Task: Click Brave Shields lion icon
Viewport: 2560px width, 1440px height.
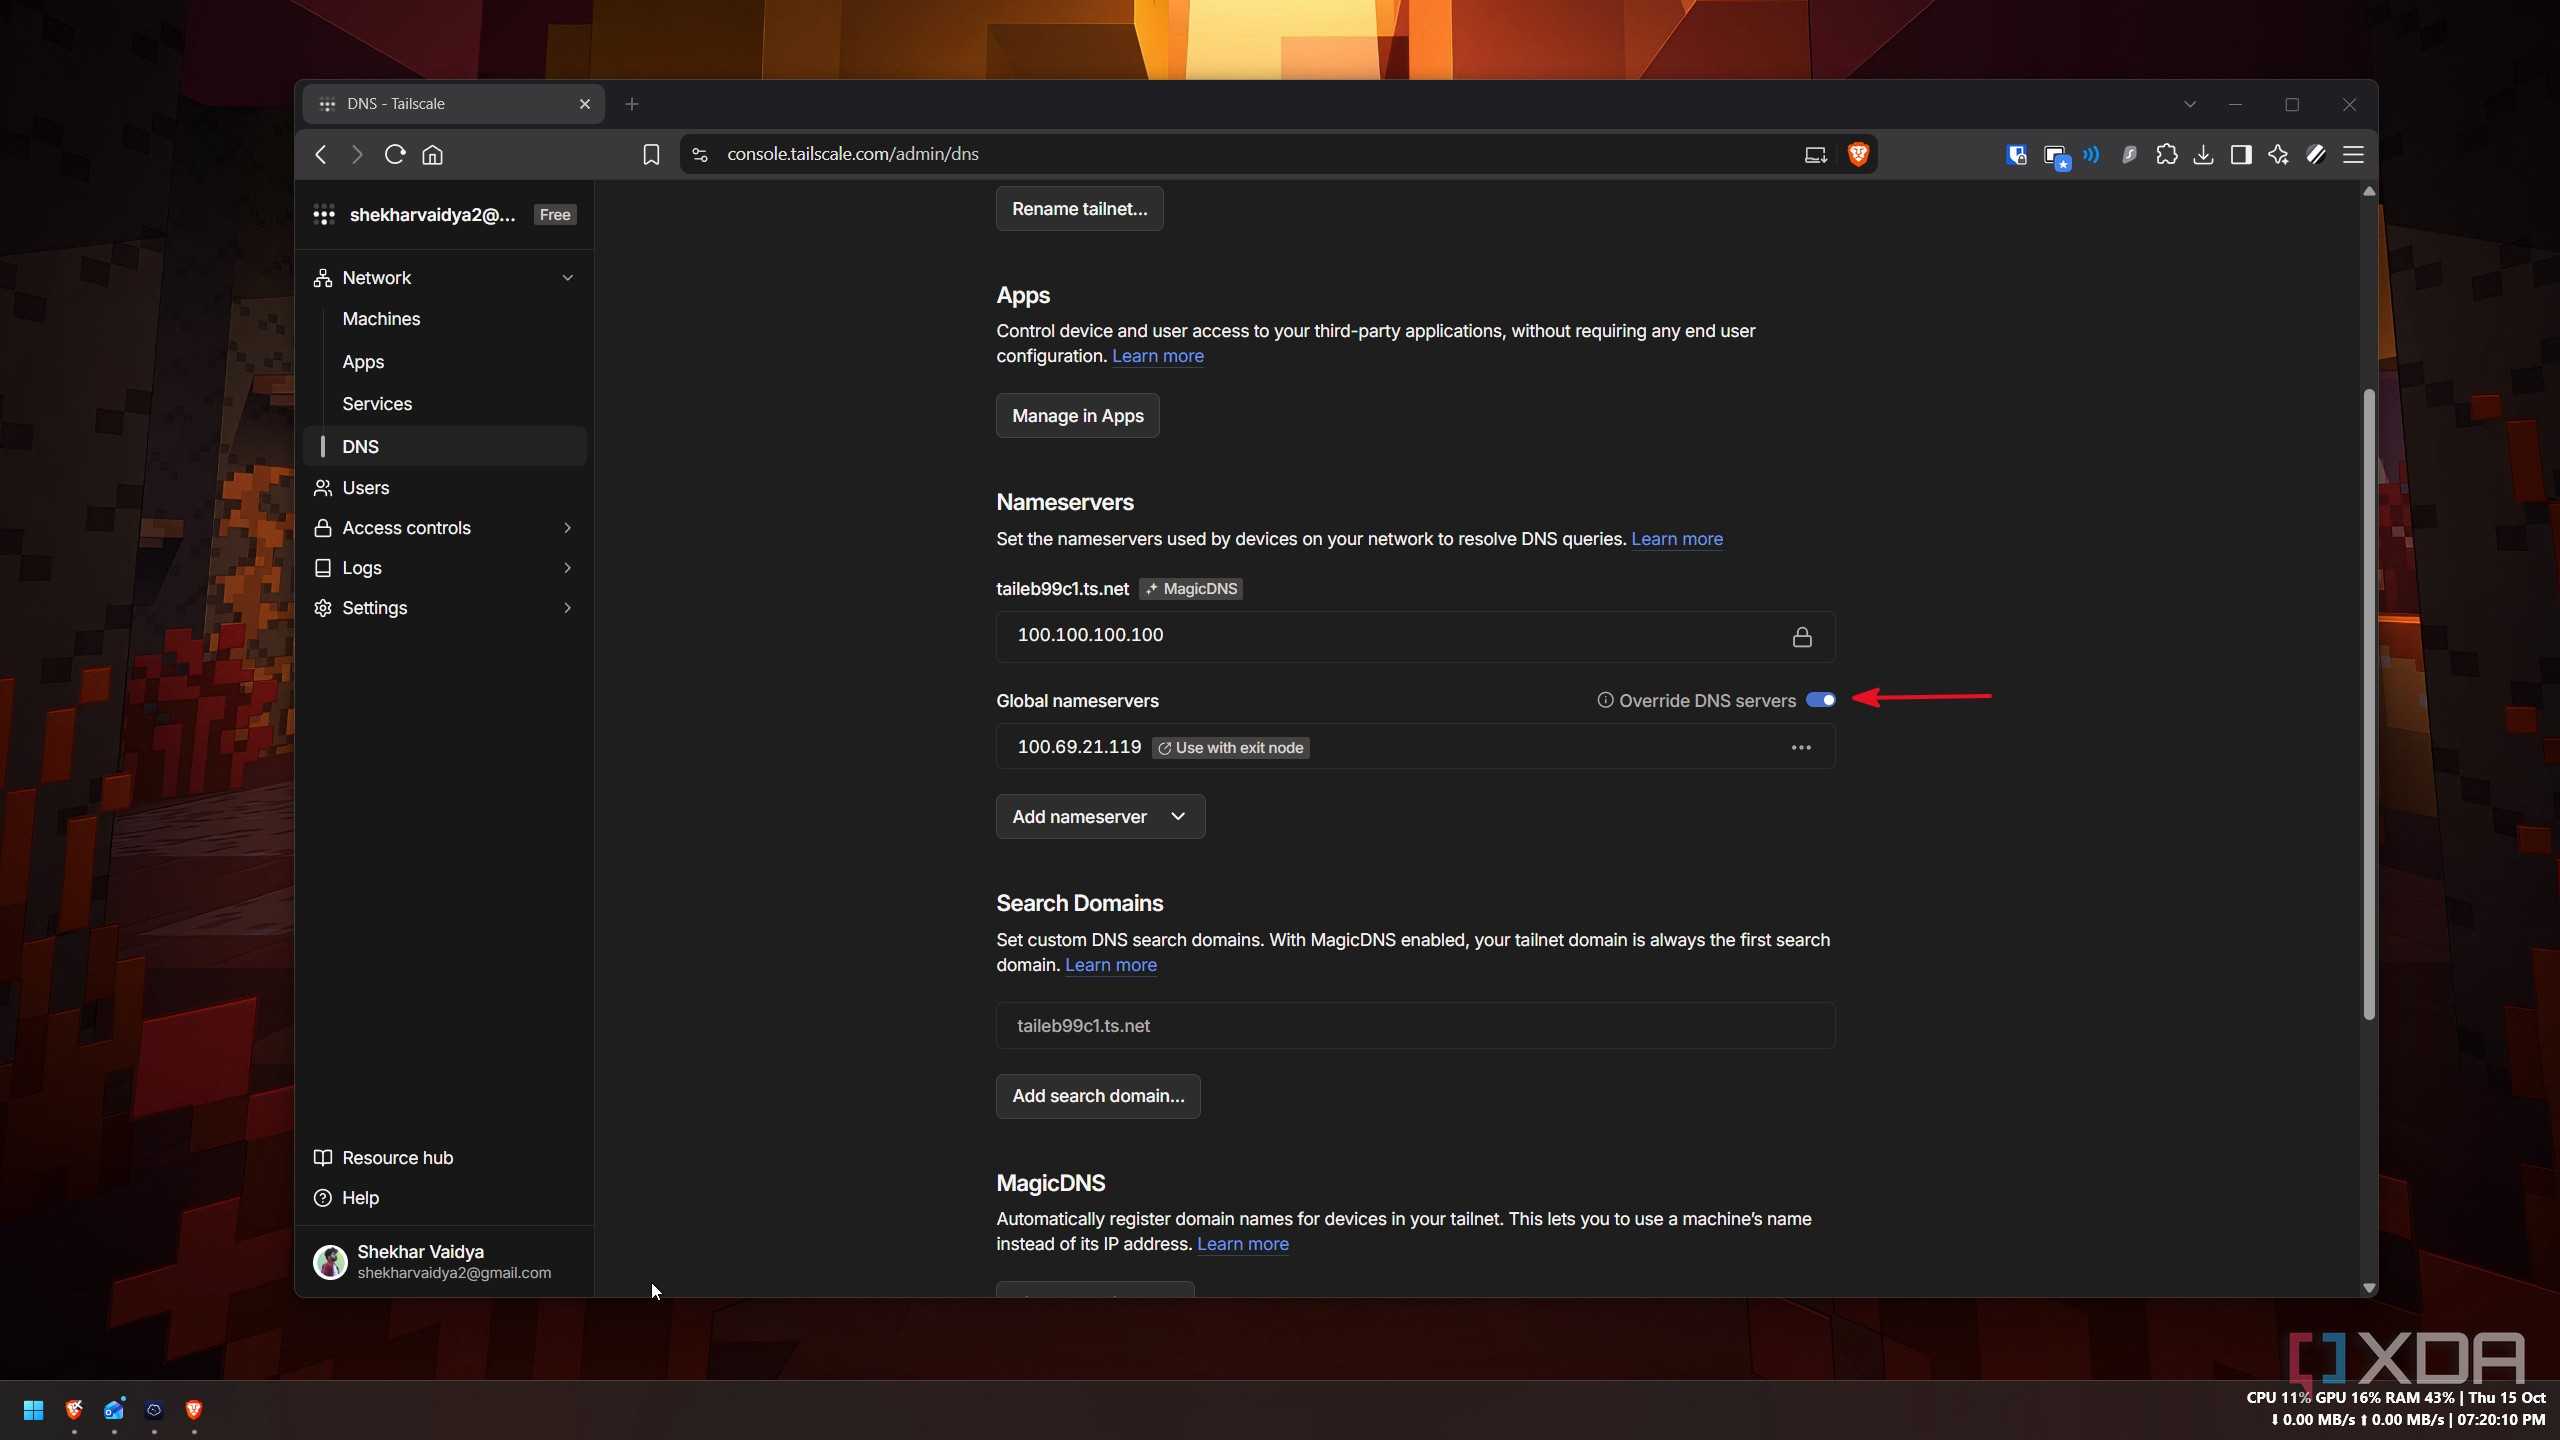Action: 1858,154
